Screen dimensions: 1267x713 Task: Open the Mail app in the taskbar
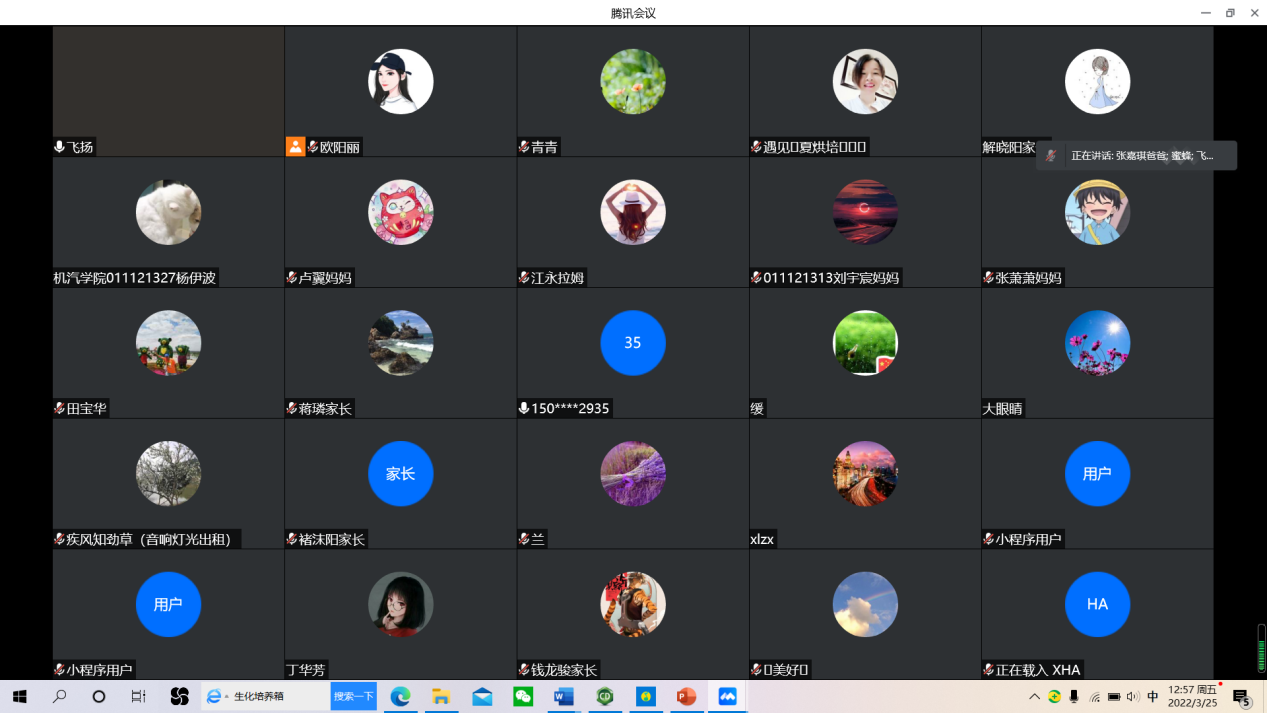pos(482,697)
